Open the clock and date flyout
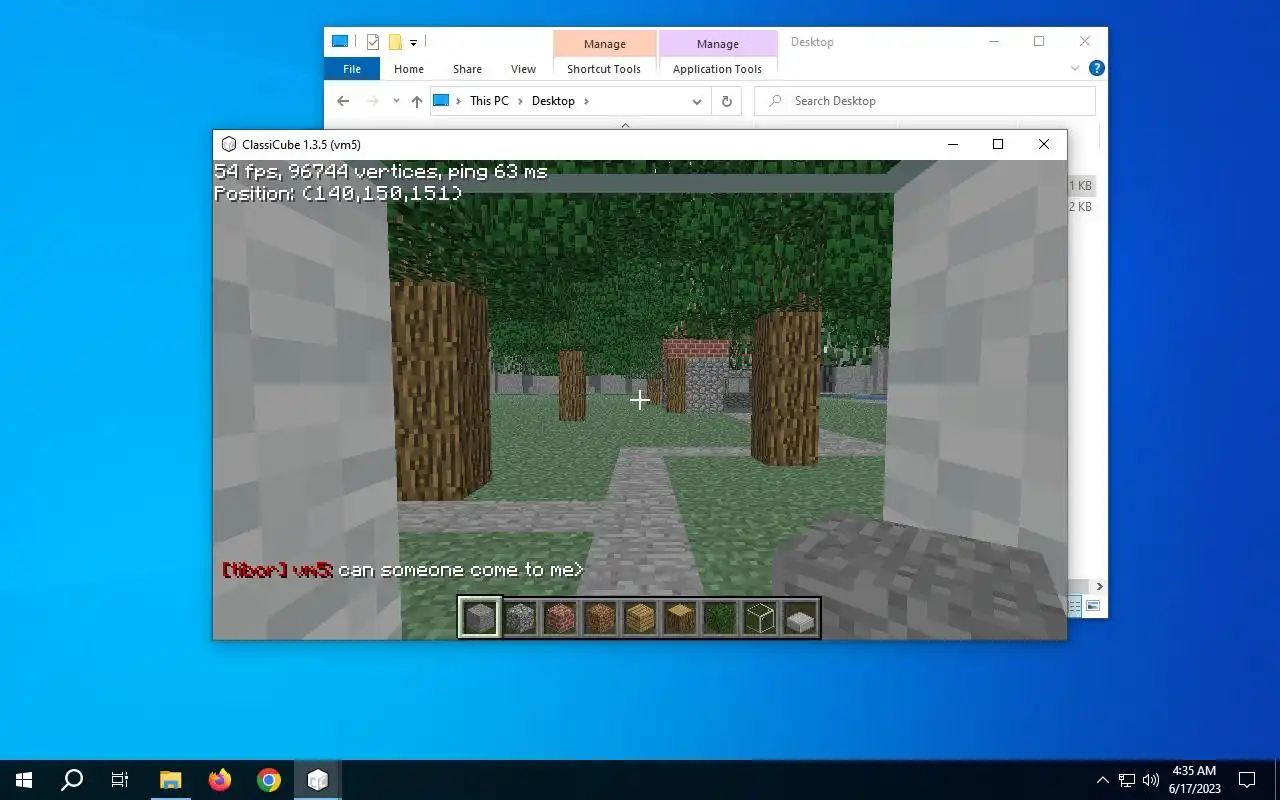Screen dimensions: 1280x800 tap(1194, 780)
